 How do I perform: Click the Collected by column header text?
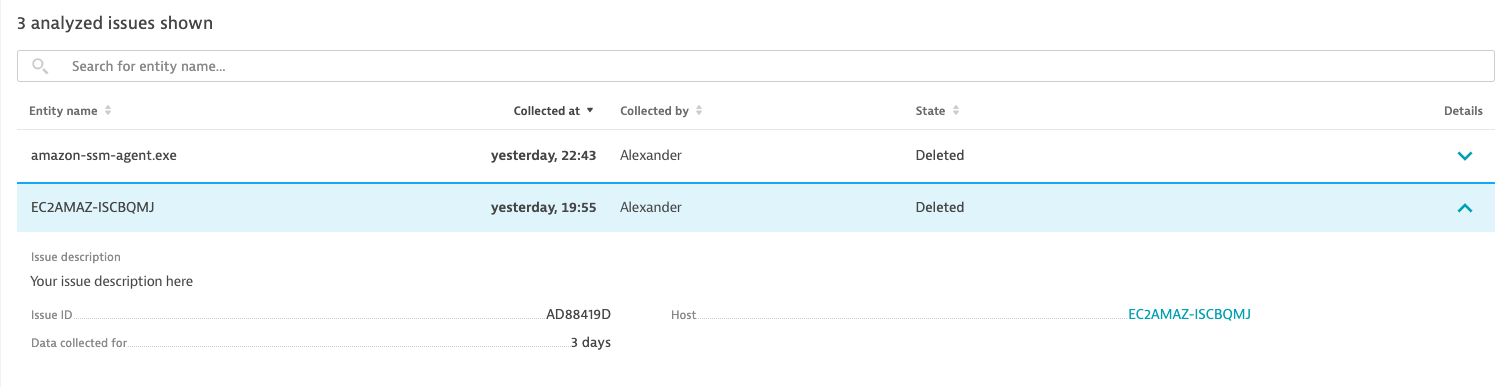(x=654, y=111)
